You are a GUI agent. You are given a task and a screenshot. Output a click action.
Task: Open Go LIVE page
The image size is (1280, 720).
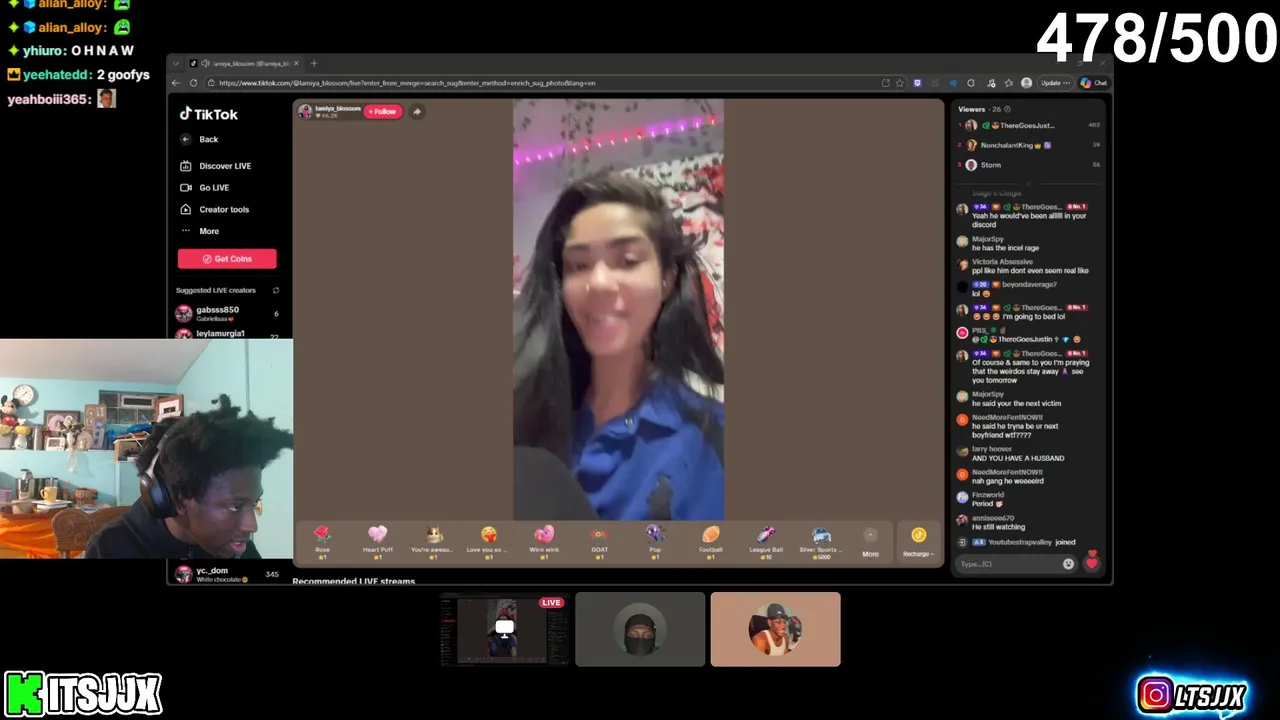205,188
